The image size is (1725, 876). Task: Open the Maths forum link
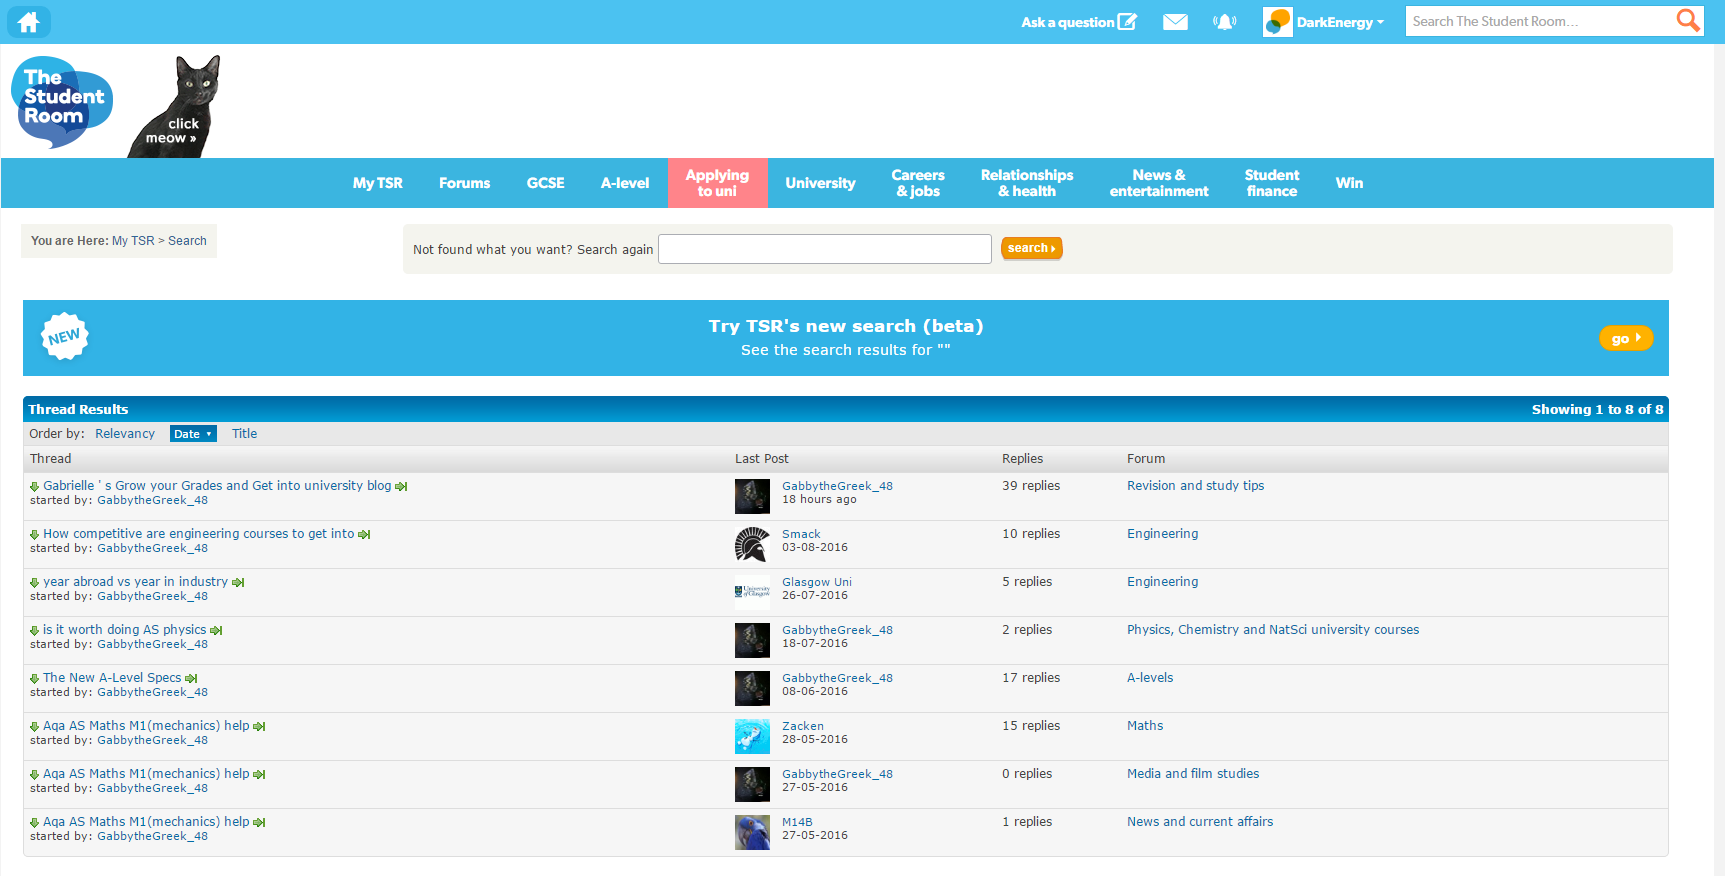tap(1145, 726)
